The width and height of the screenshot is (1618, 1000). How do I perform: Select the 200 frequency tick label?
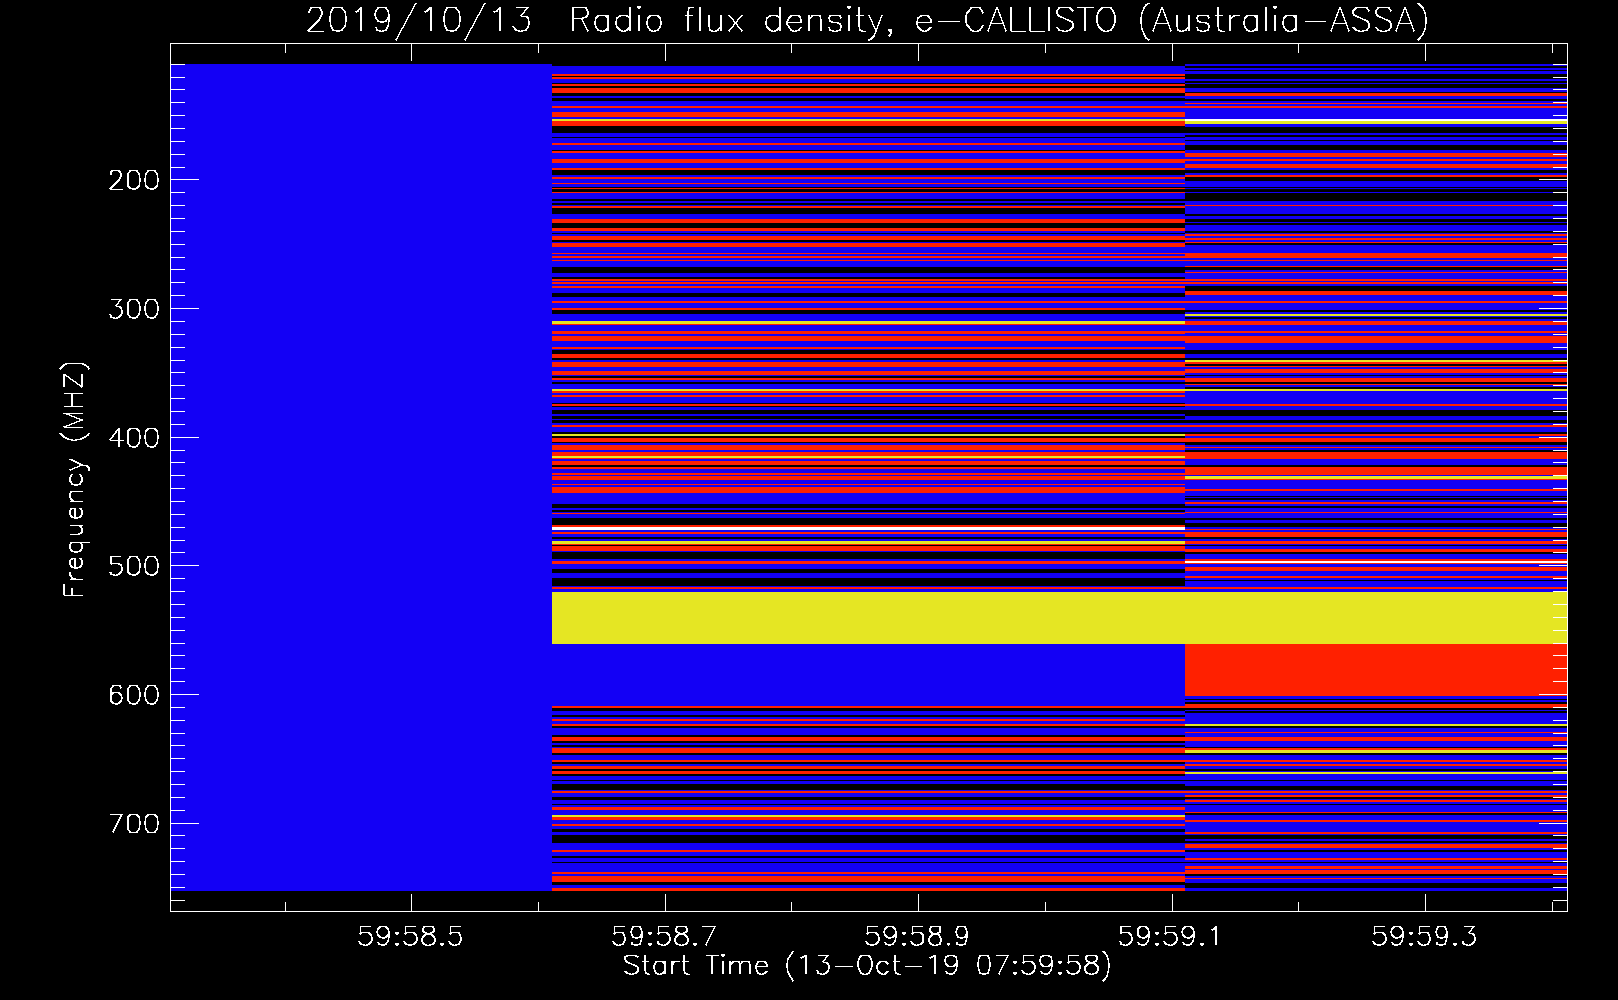pyautogui.click(x=134, y=180)
